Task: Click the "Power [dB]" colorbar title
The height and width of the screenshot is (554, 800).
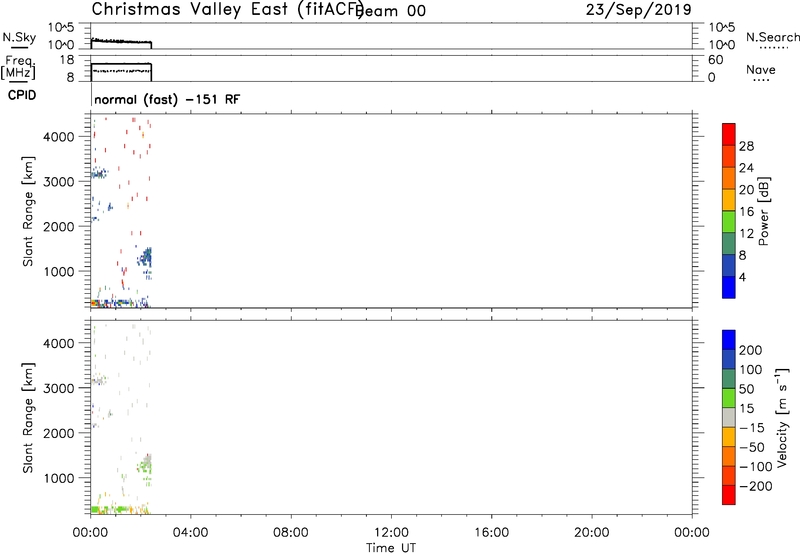Action: tap(764, 211)
